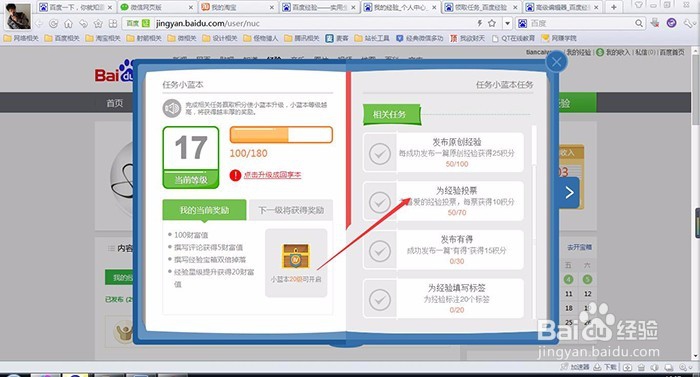Open the 发布有得 task title

457,239
